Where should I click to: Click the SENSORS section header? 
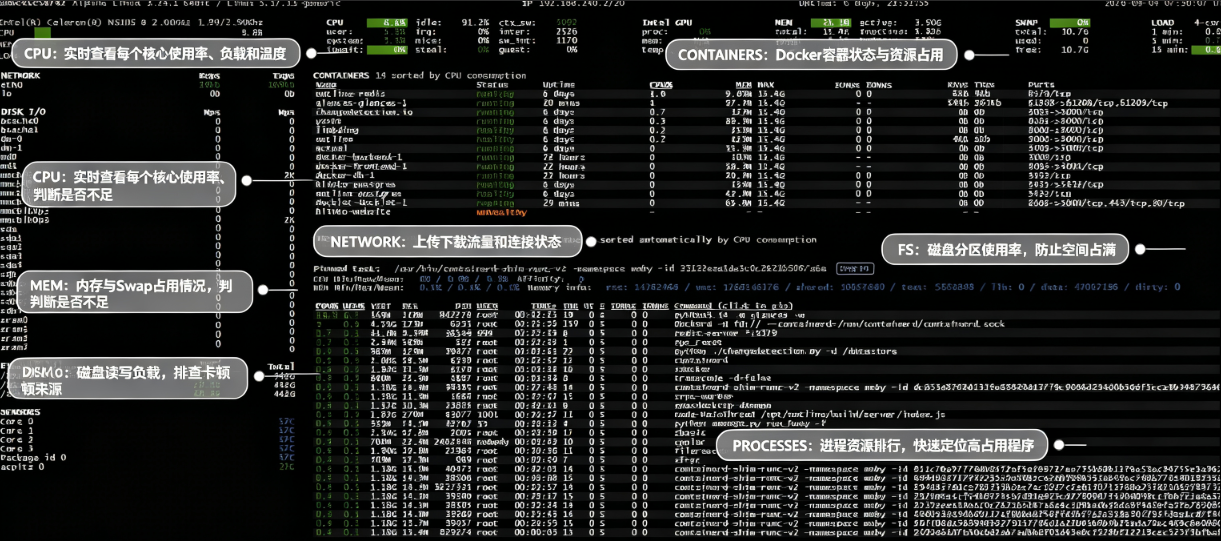20,411
